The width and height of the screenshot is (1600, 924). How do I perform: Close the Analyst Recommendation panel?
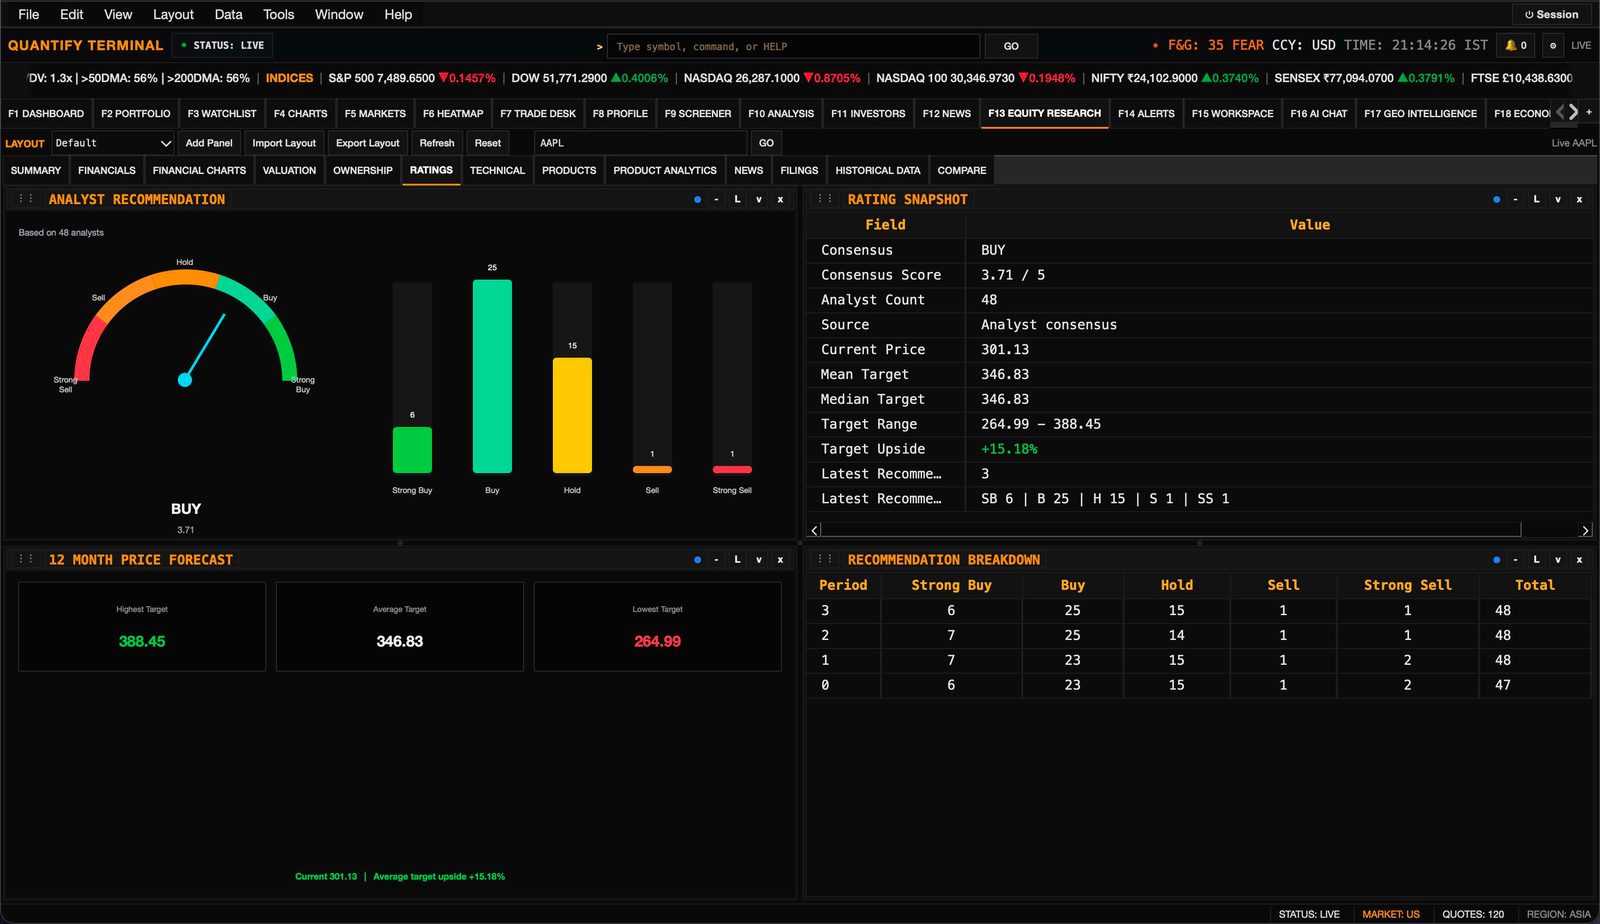pos(780,199)
